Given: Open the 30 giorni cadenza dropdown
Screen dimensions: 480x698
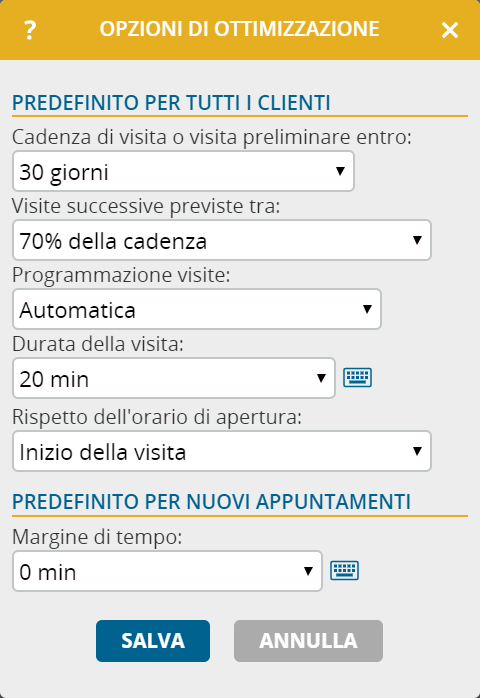Looking at the screenshot, I should pyautogui.click(x=183, y=171).
